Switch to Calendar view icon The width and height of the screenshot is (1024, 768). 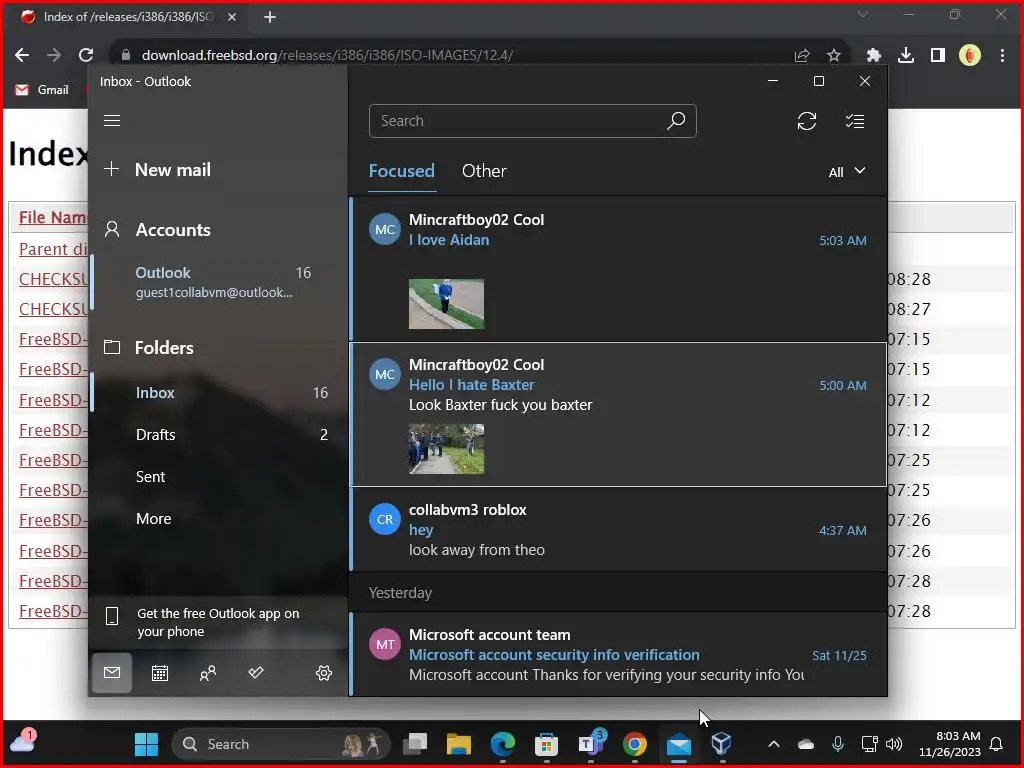click(x=160, y=673)
